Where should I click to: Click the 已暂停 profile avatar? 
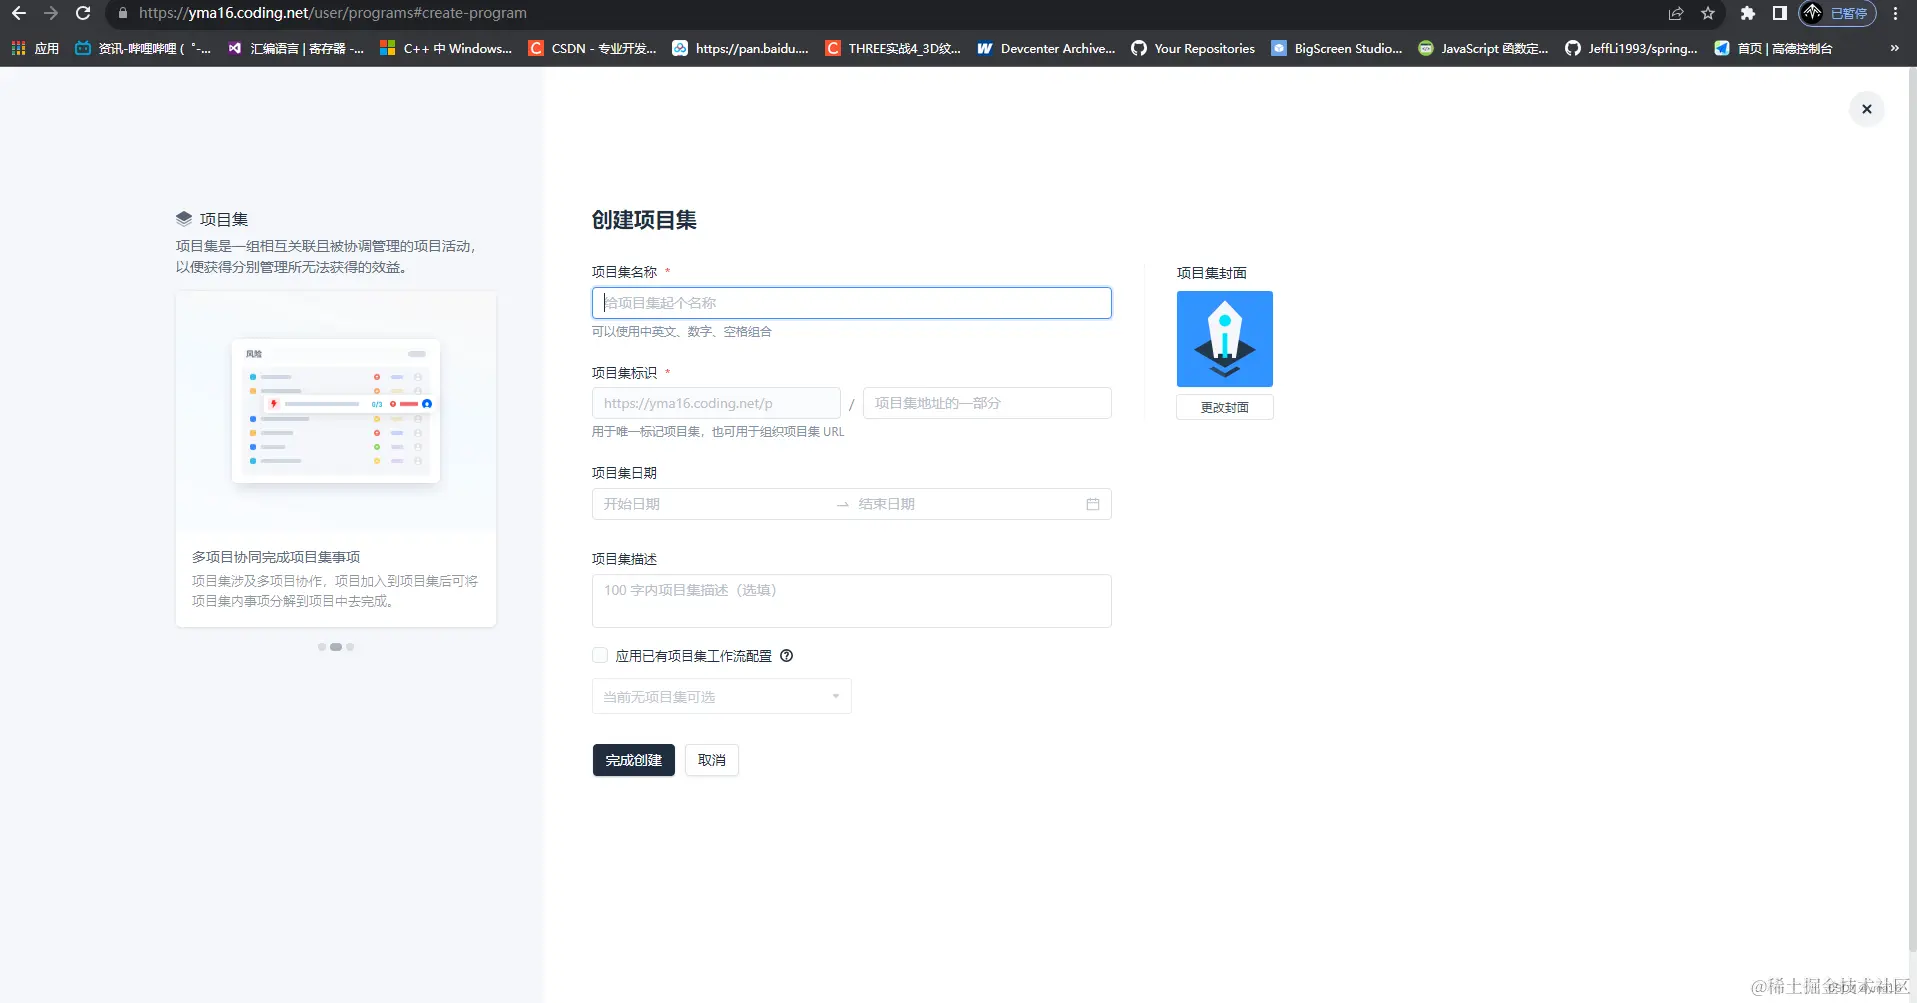pyautogui.click(x=1815, y=13)
